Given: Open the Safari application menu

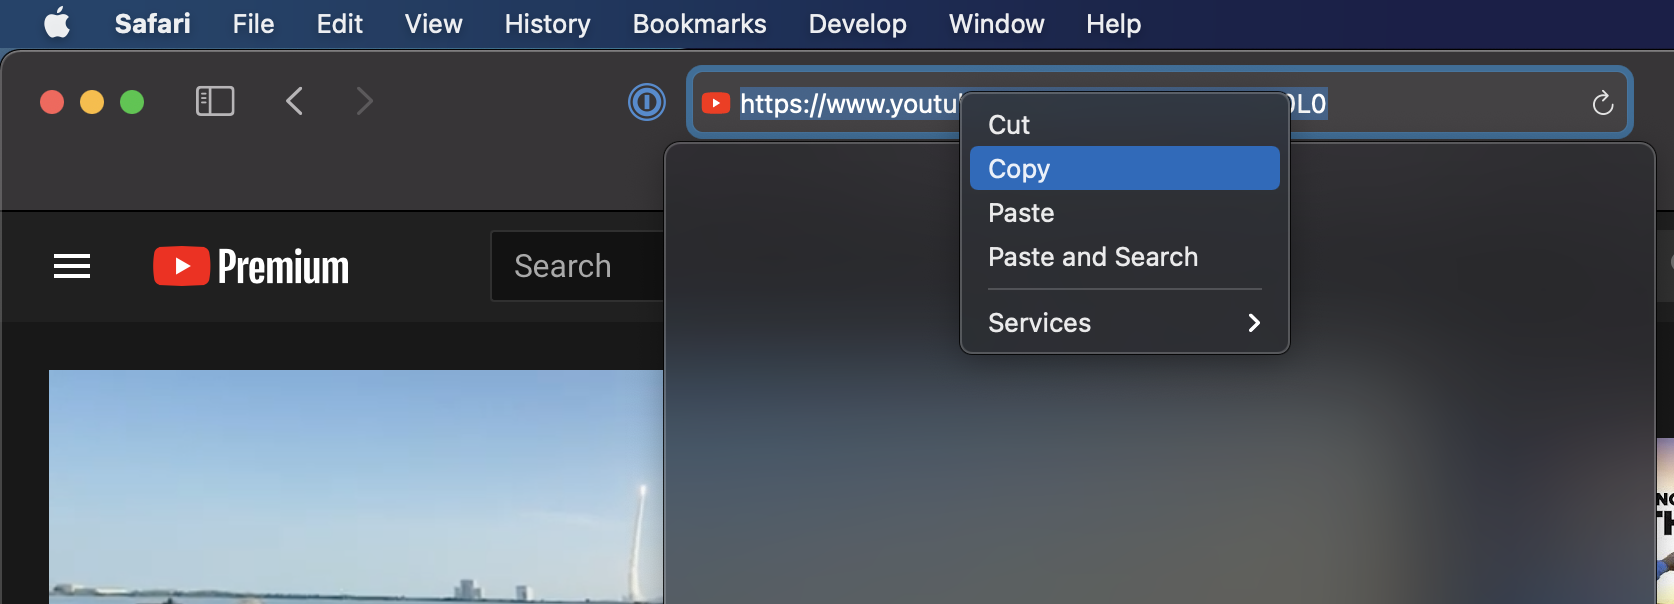Looking at the screenshot, I should (x=152, y=23).
